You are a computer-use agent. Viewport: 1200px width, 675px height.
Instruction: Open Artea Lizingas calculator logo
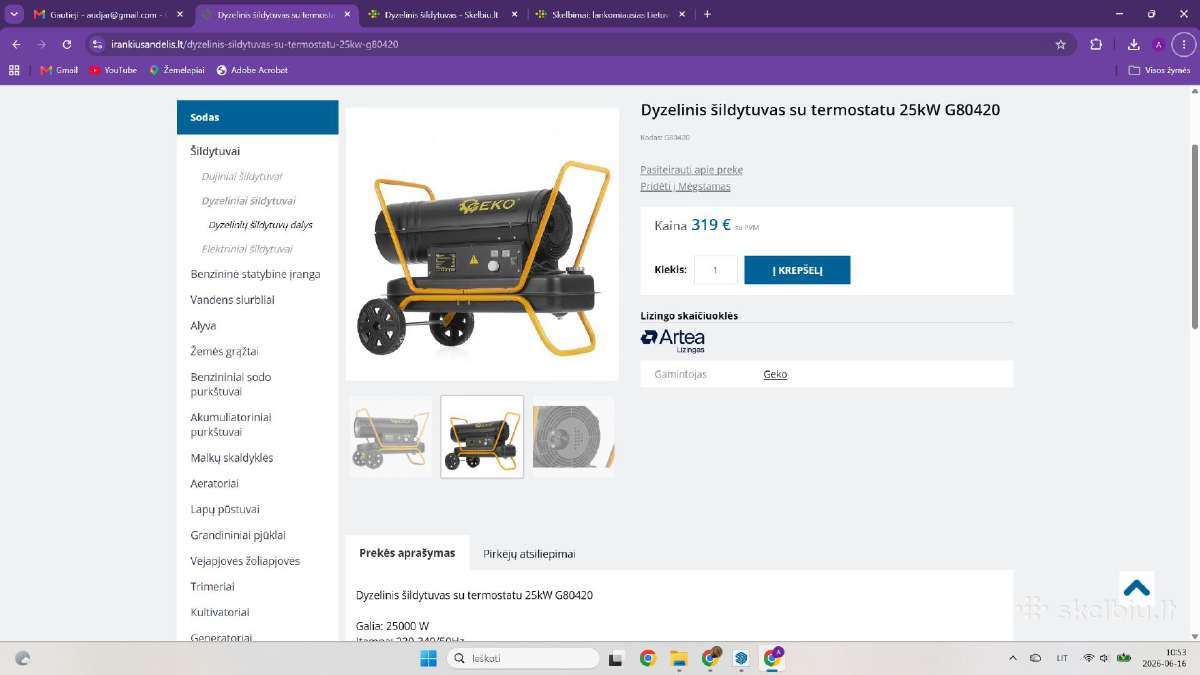[x=673, y=341]
